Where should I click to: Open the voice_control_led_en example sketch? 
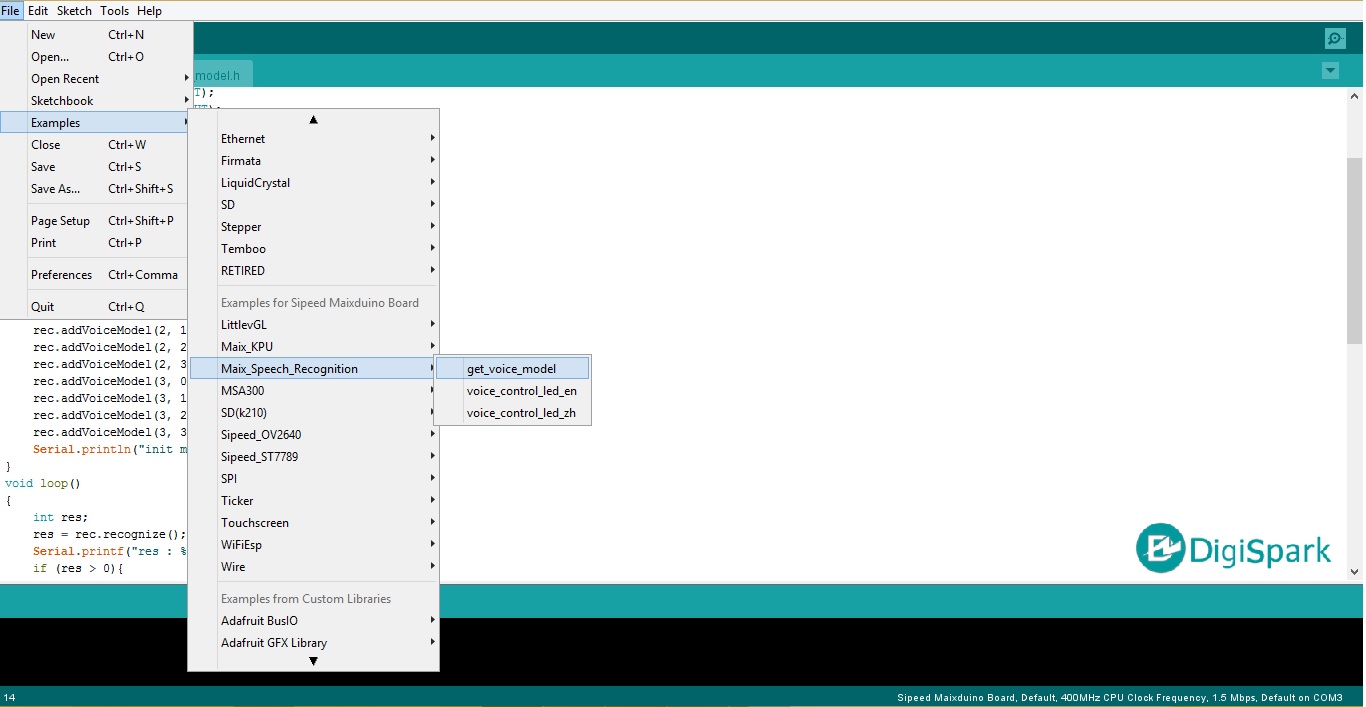521,391
